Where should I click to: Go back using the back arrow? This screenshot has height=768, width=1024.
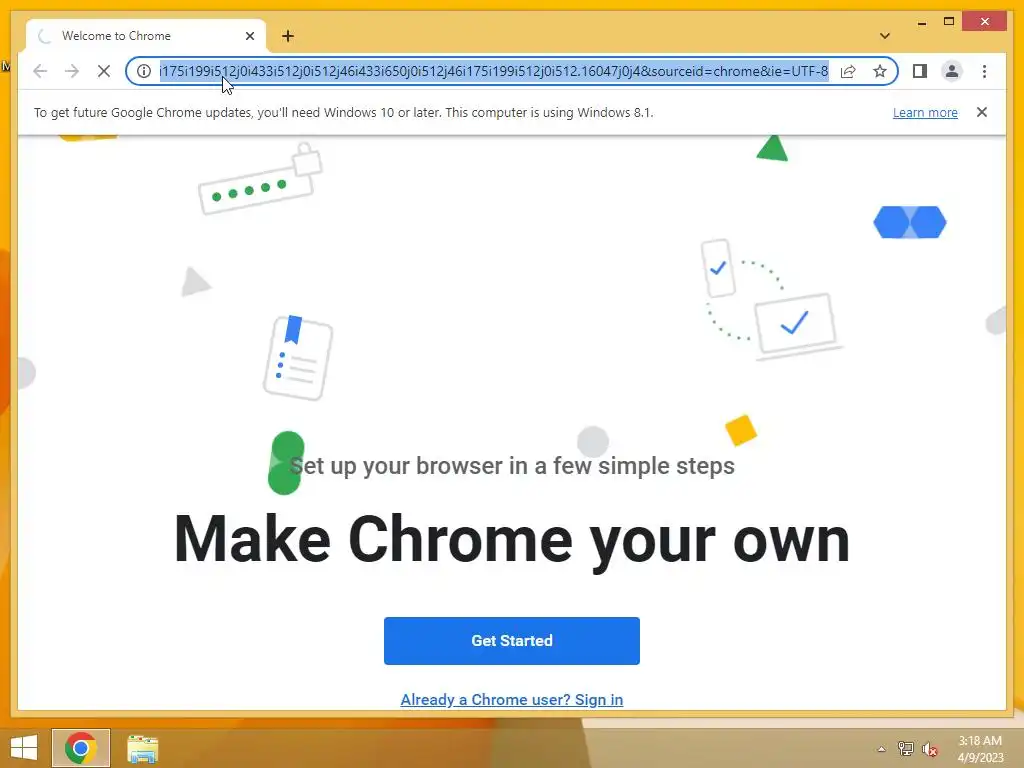pyautogui.click(x=40, y=71)
